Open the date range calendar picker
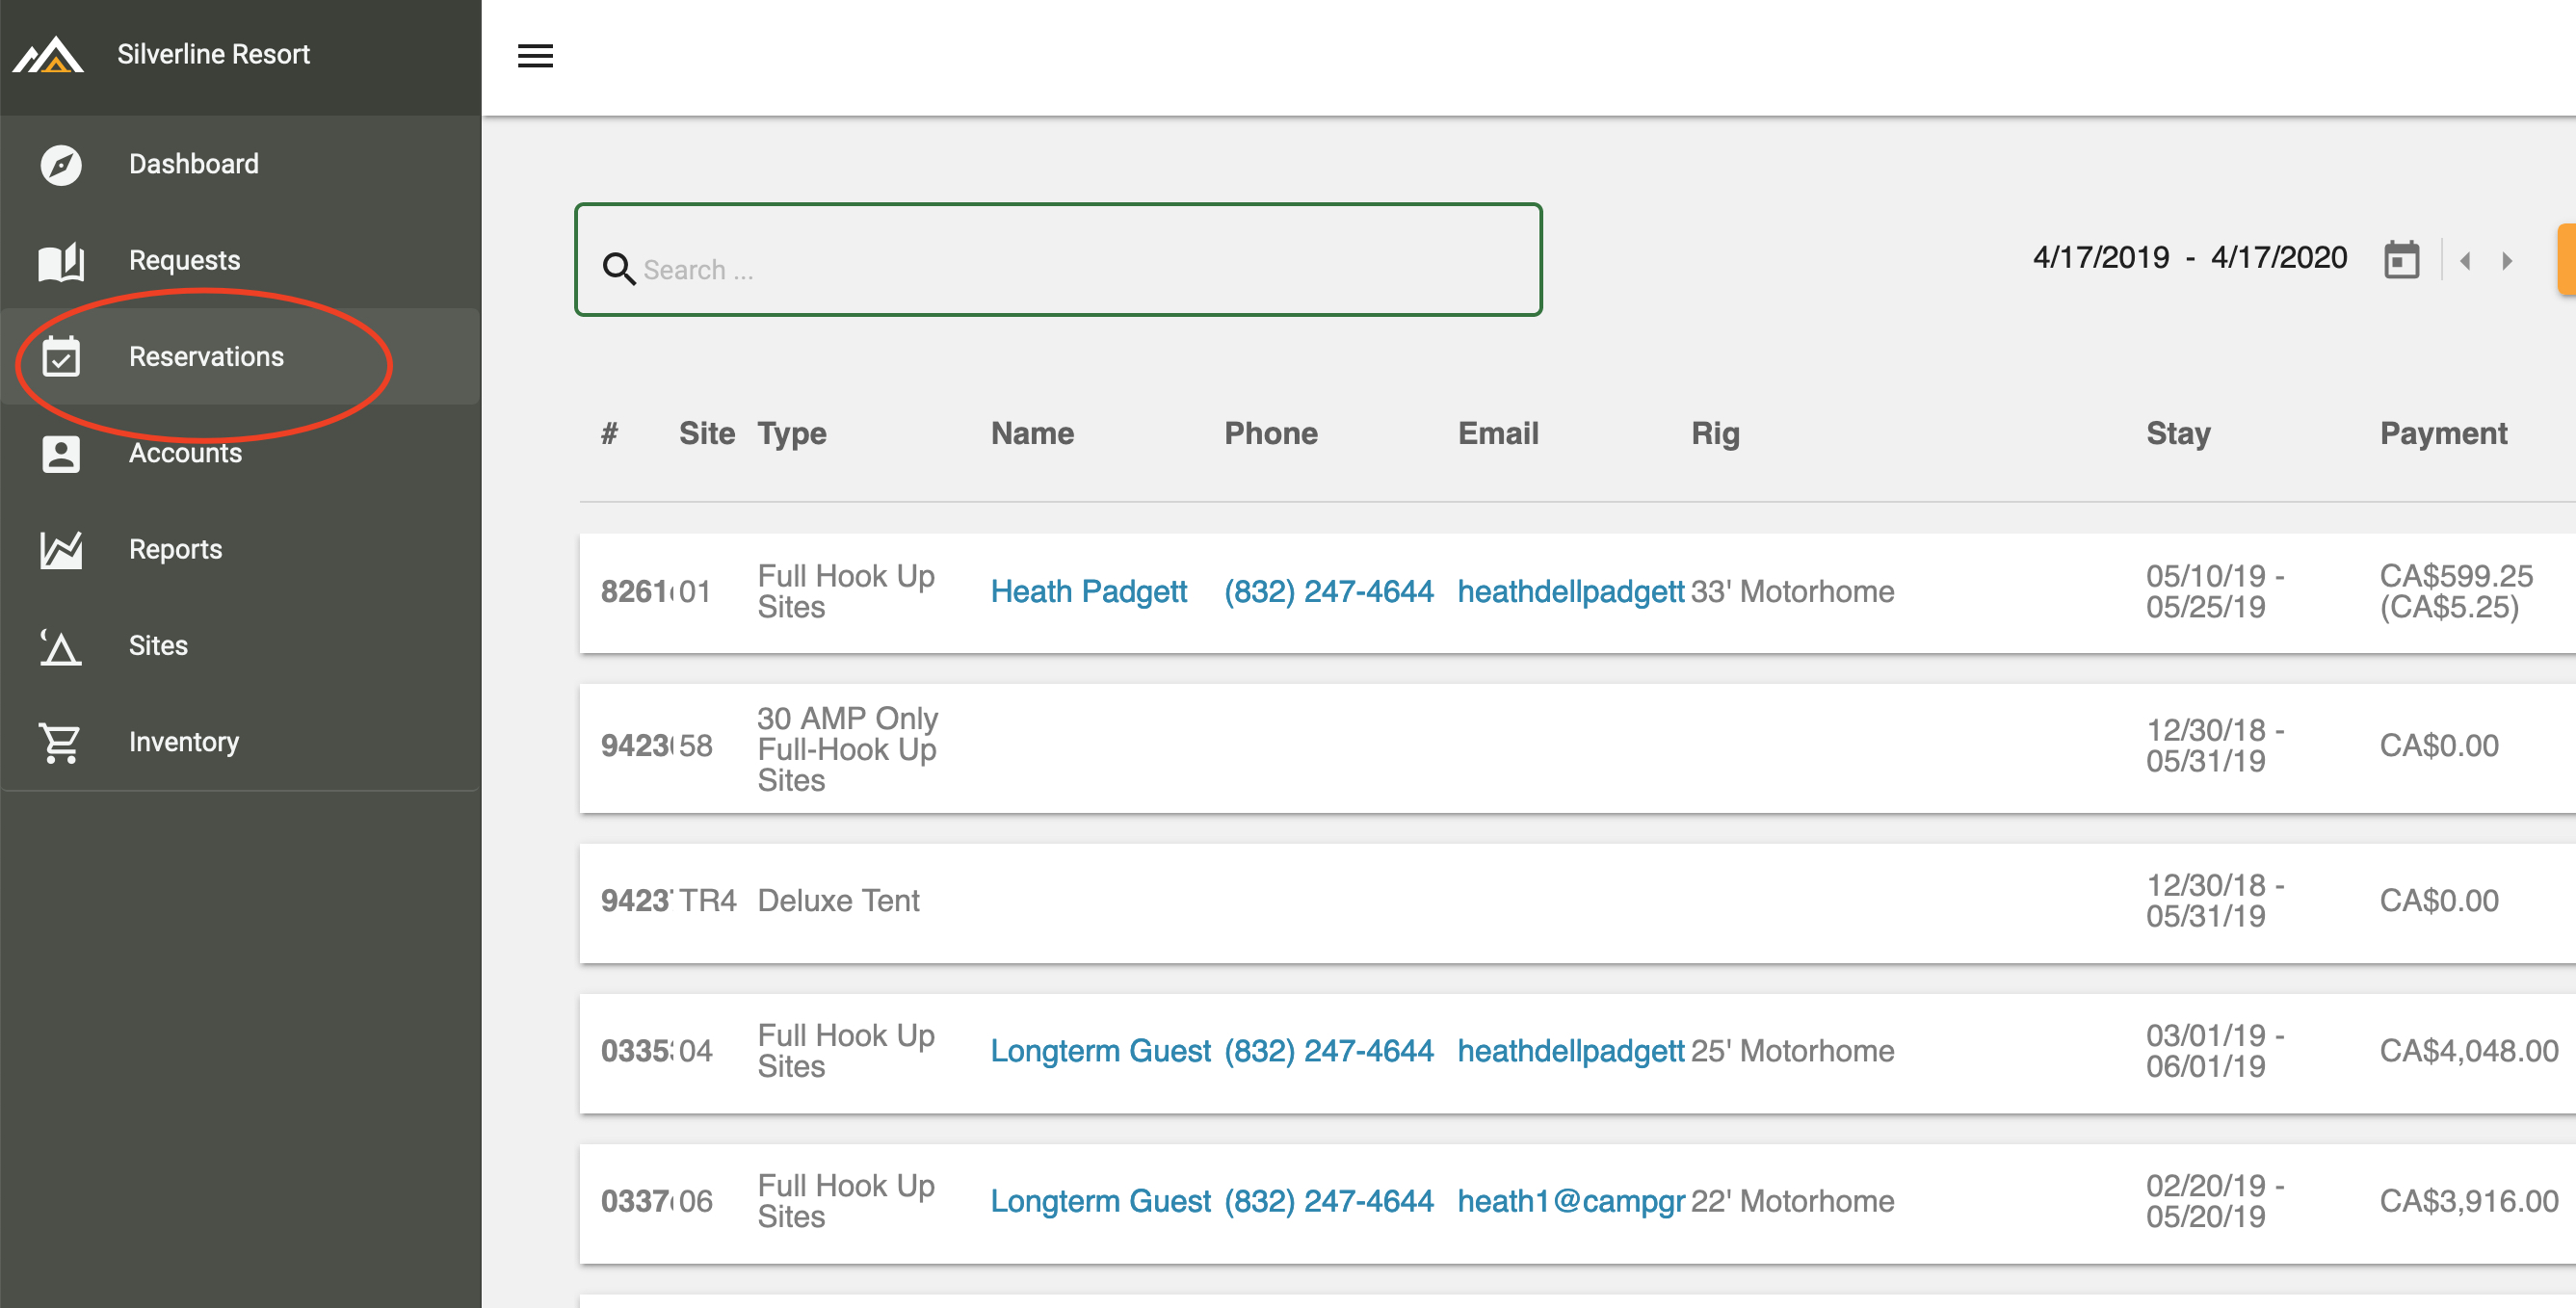This screenshot has height=1308, width=2576. point(2400,260)
